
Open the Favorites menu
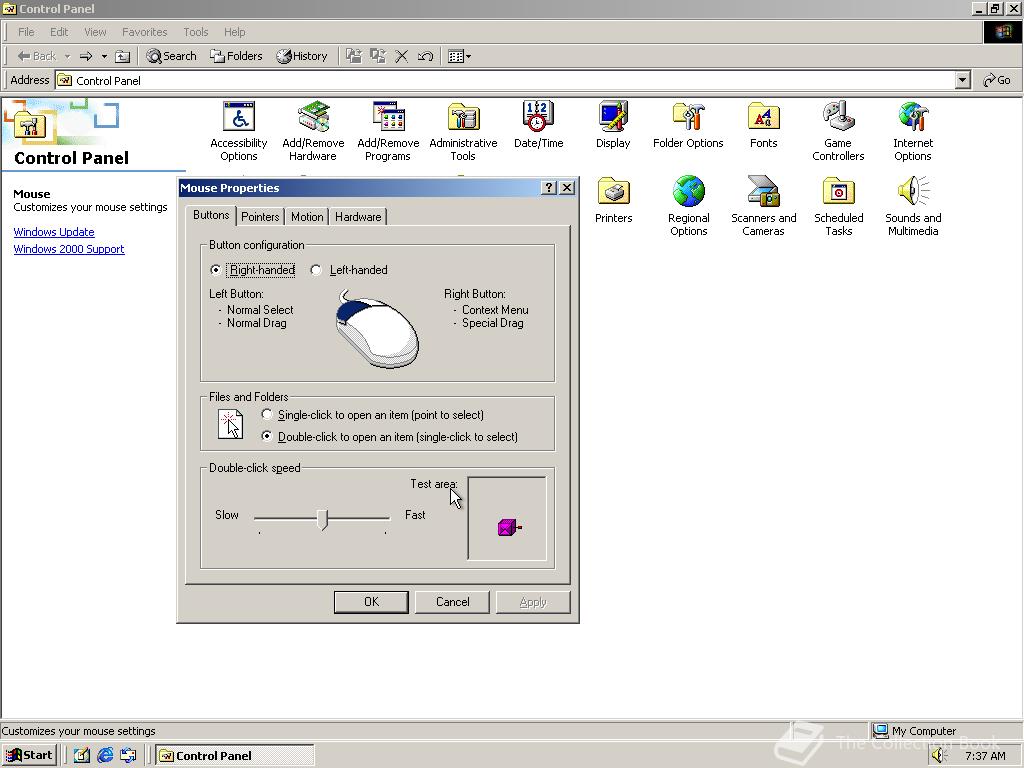point(144,32)
